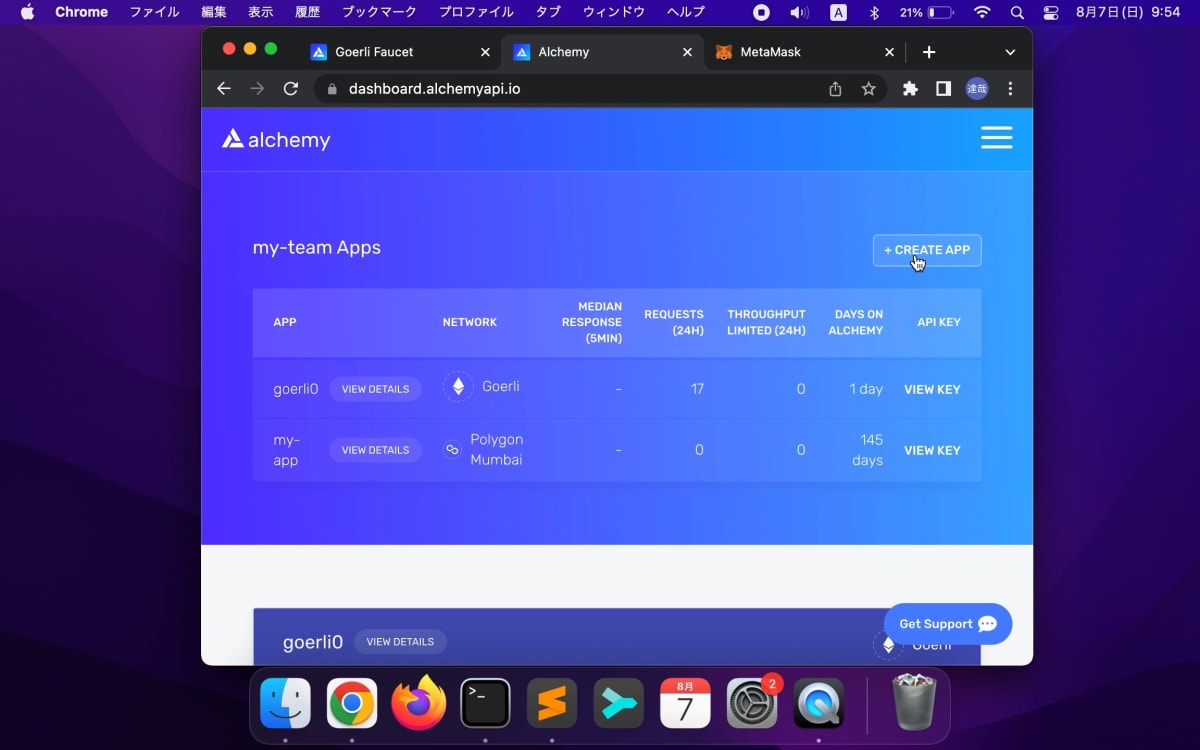The height and width of the screenshot is (750, 1200).
Task: Go back with browser back arrow
Action: click(x=224, y=89)
